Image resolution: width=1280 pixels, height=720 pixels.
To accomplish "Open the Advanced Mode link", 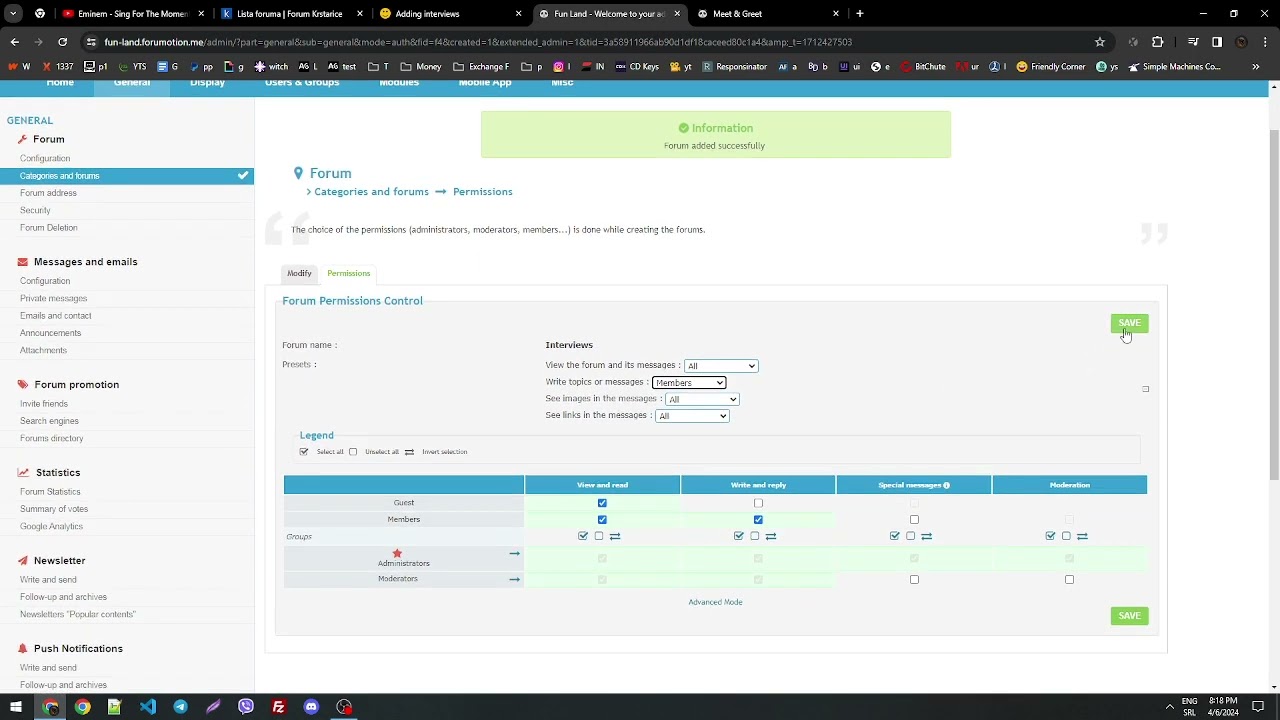I will point(715,602).
